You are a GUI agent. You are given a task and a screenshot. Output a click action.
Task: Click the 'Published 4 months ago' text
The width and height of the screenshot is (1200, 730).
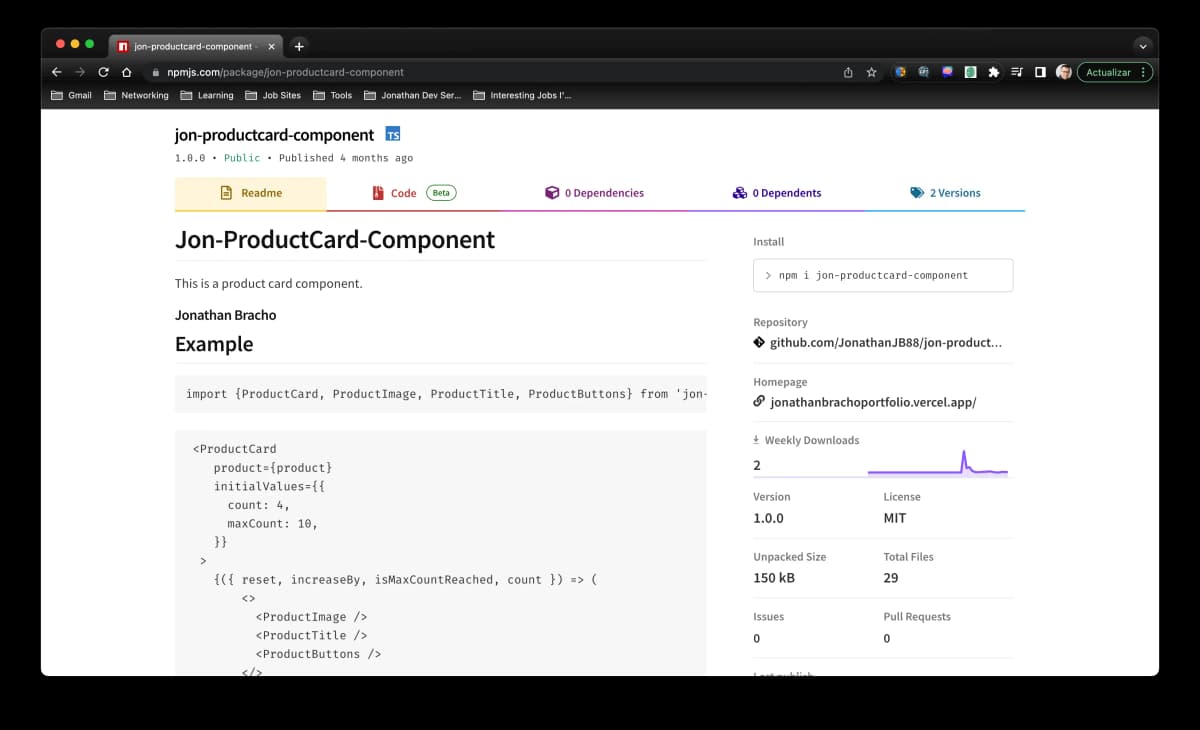[x=346, y=158]
